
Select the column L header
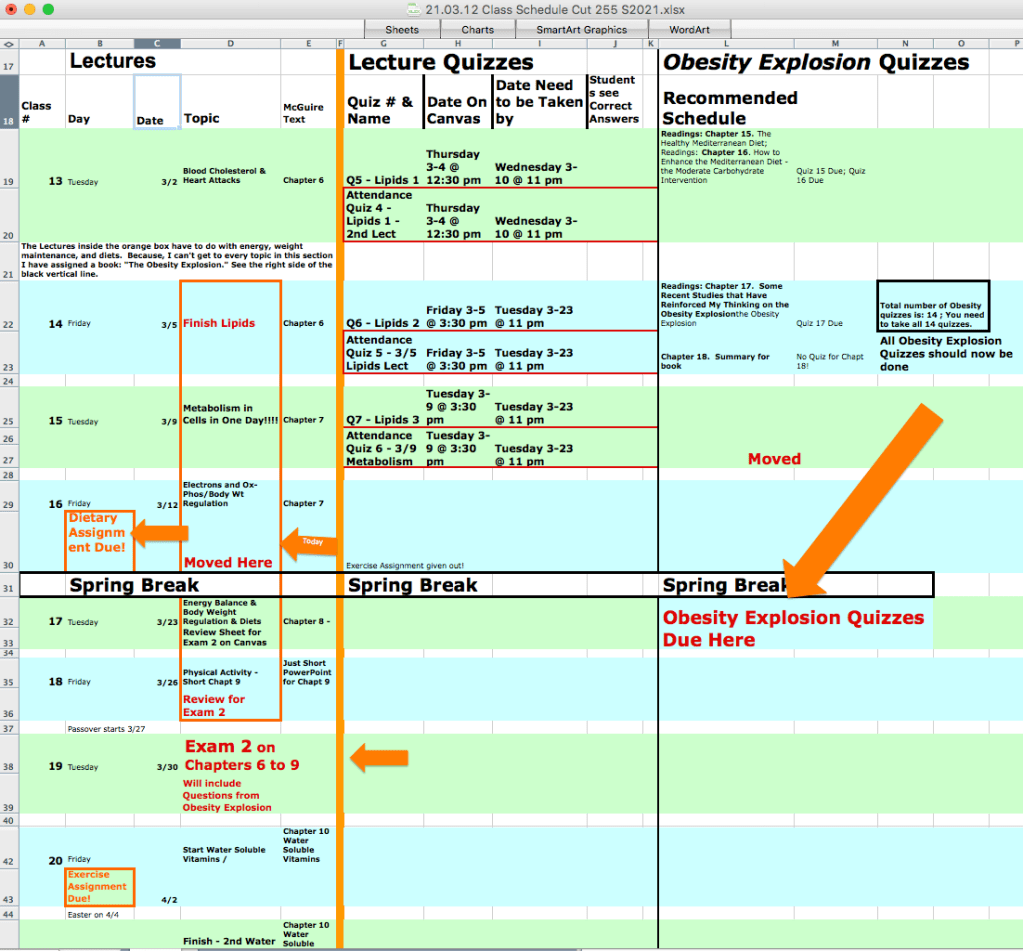(725, 44)
